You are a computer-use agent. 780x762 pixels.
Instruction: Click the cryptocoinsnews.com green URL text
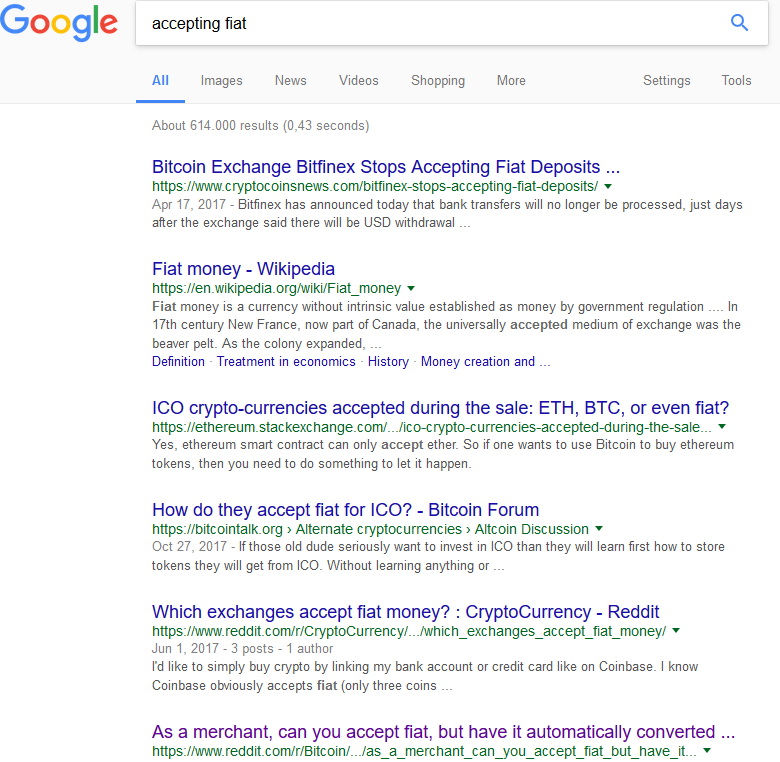pyautogui.click(x=375, y=187)
